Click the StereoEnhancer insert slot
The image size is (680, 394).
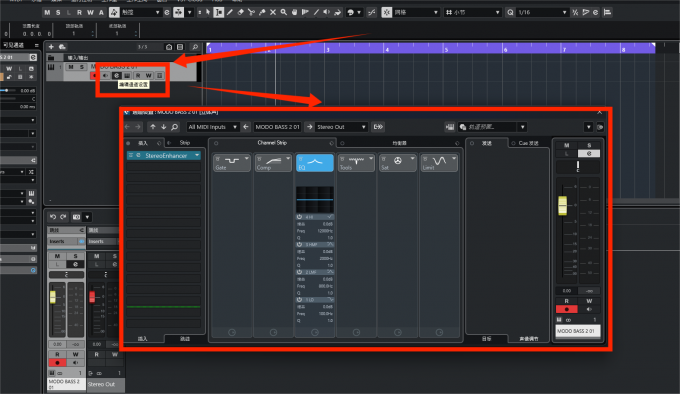(x=163, y=155)
